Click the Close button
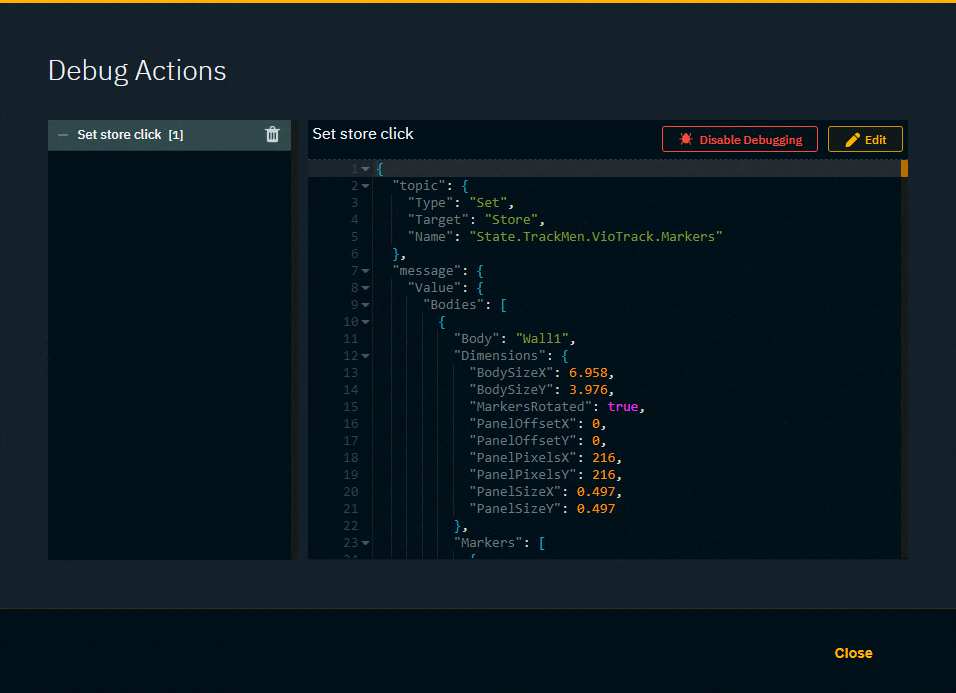 pos(853,653)
